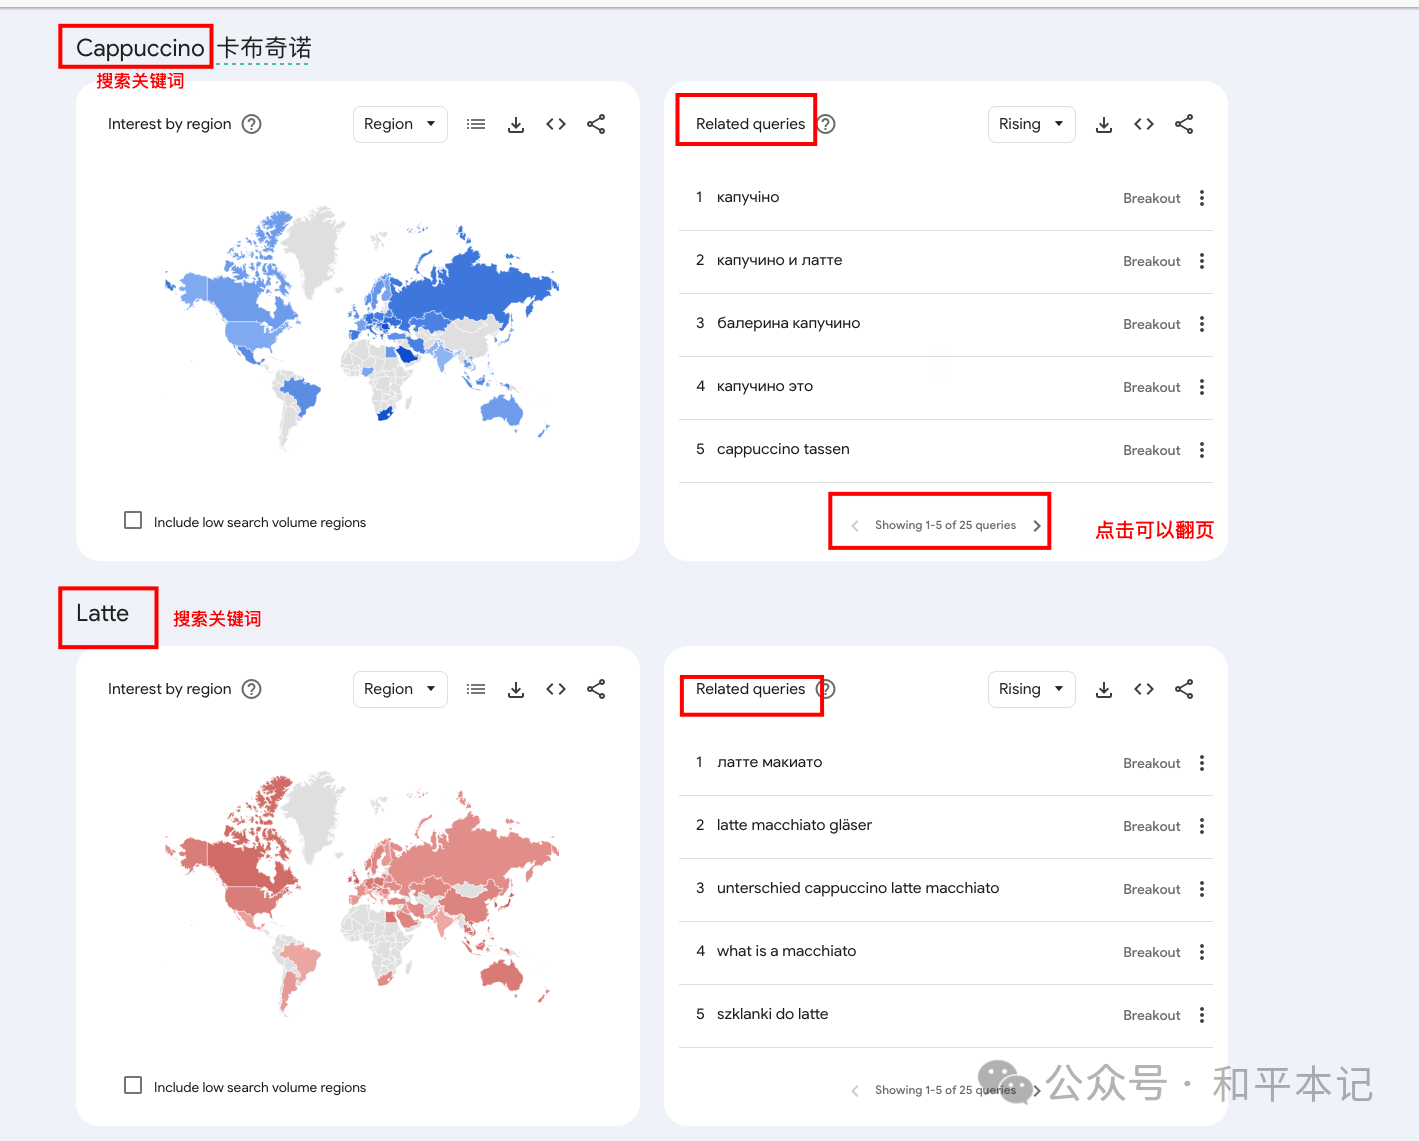1419x1141 pixels.
Task: Go to previous page of Latte queries
Action: coord(855,1091)
